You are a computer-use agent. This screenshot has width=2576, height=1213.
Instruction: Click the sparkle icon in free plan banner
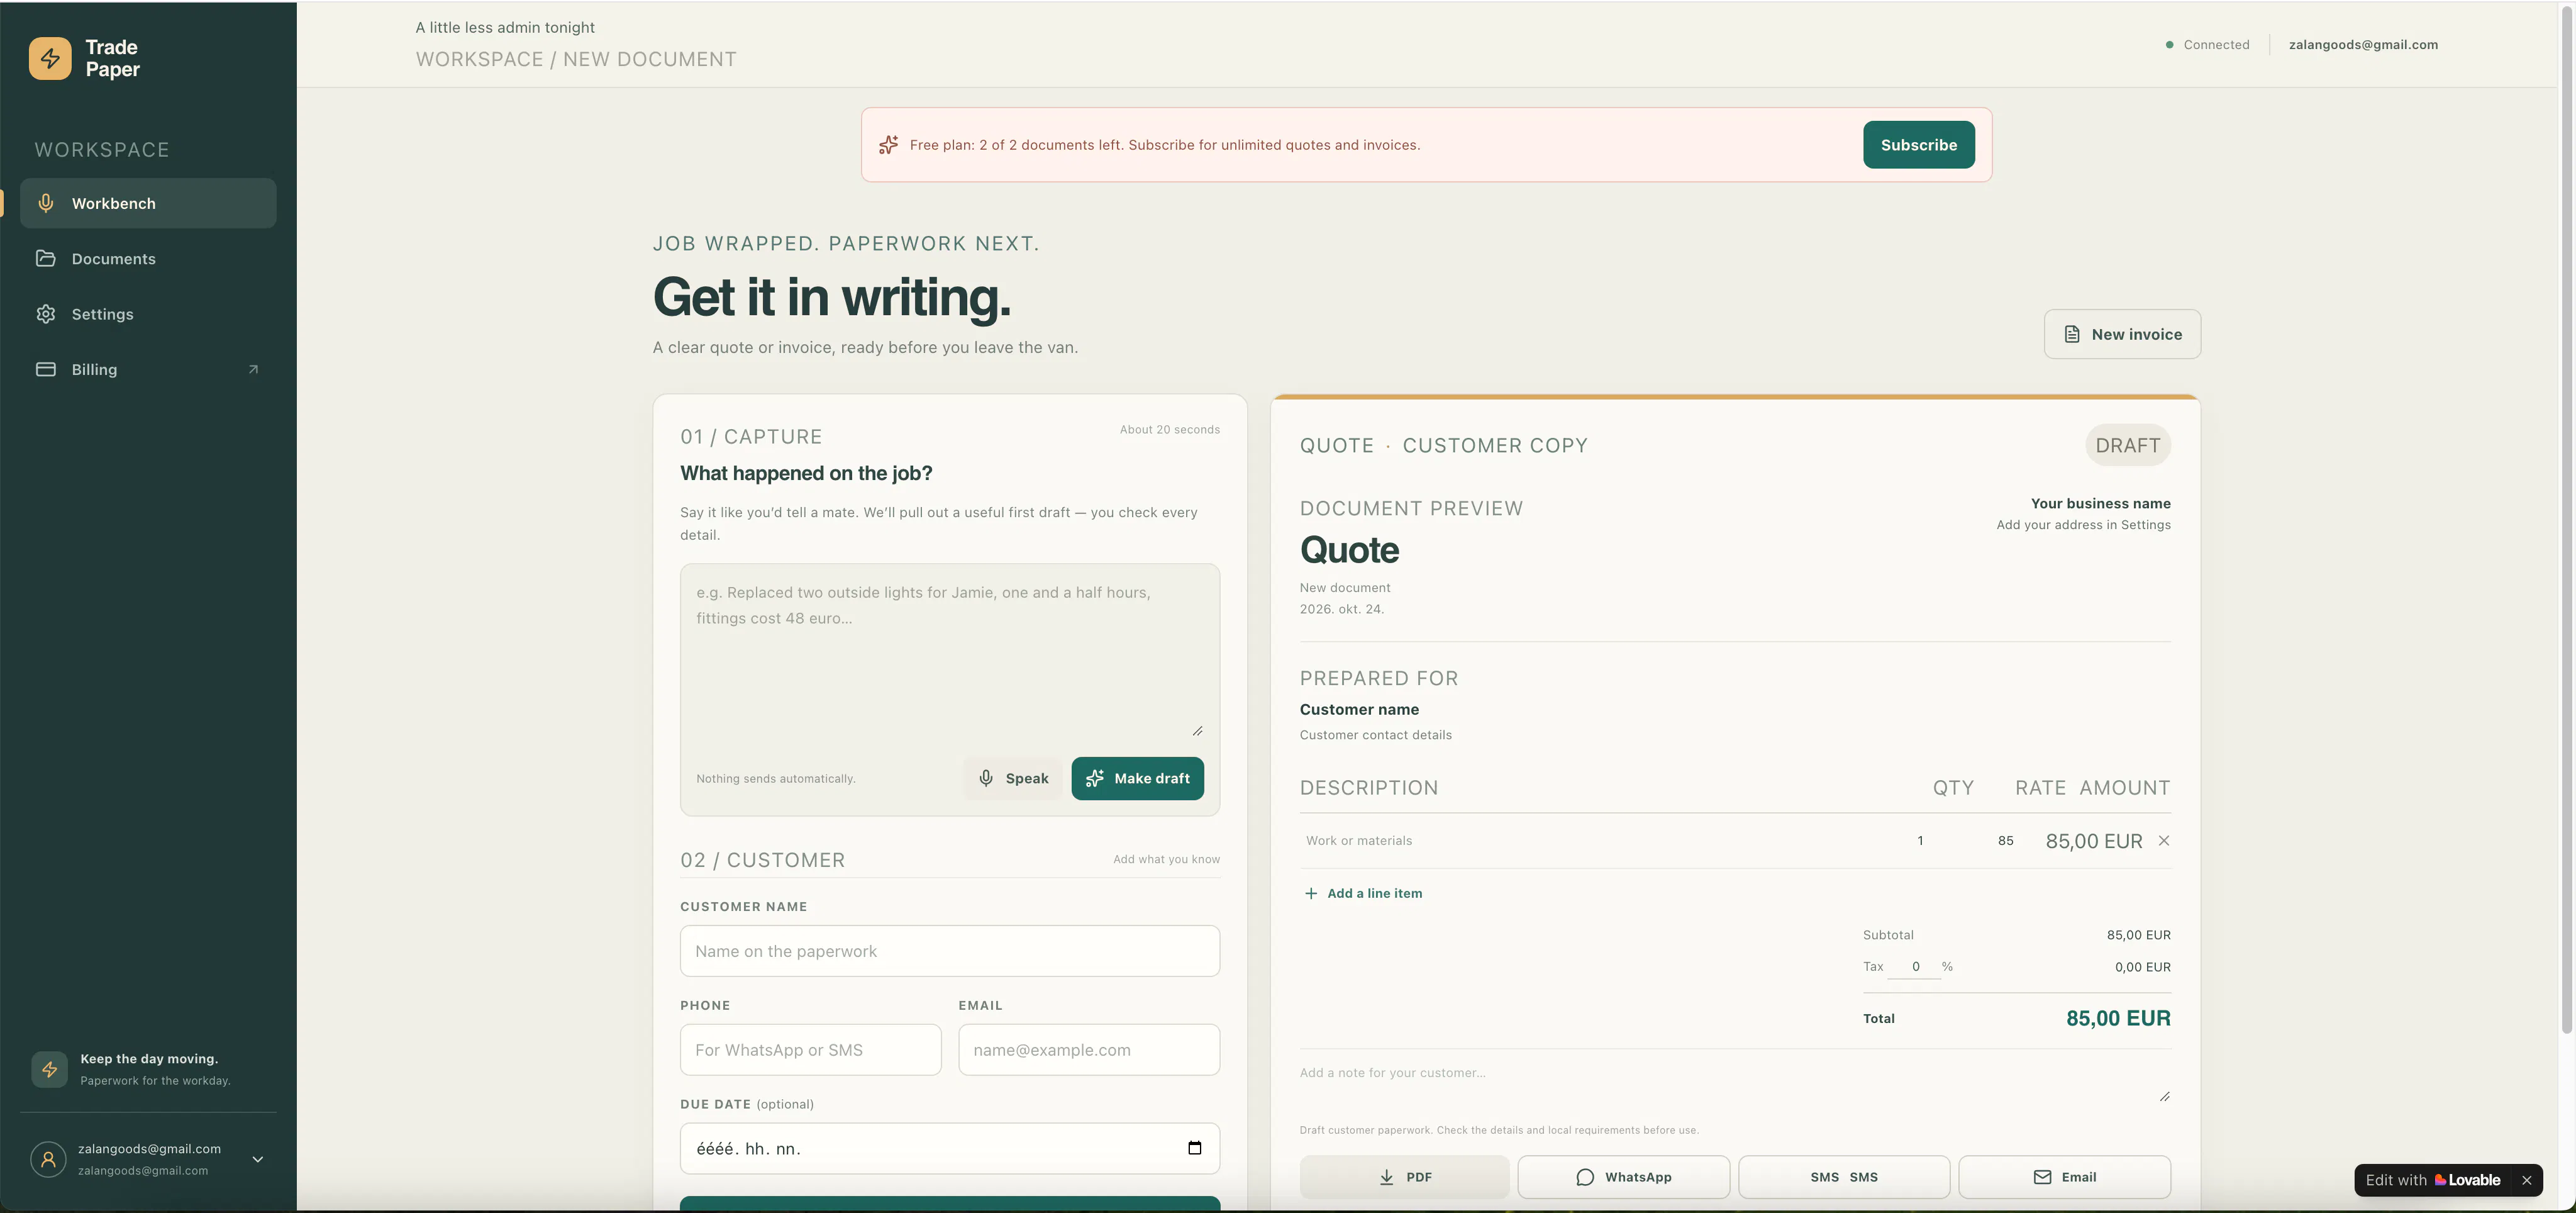(888, 145)
